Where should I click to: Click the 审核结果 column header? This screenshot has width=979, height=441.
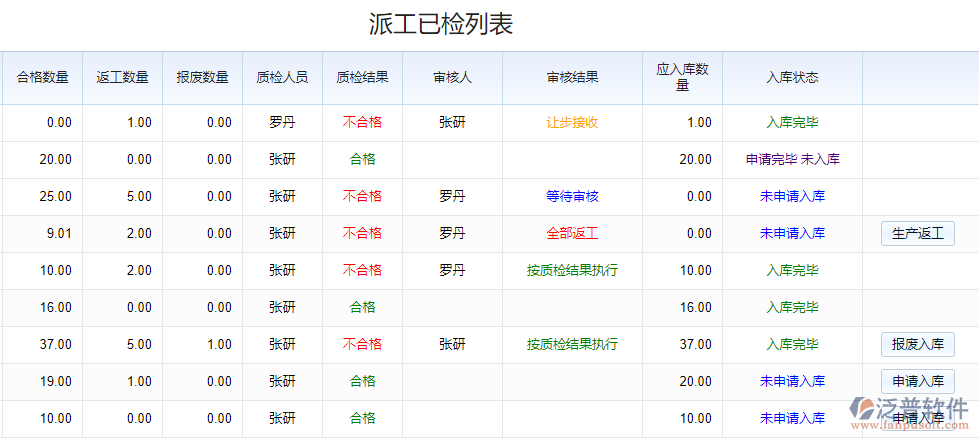tap(572, 77)
